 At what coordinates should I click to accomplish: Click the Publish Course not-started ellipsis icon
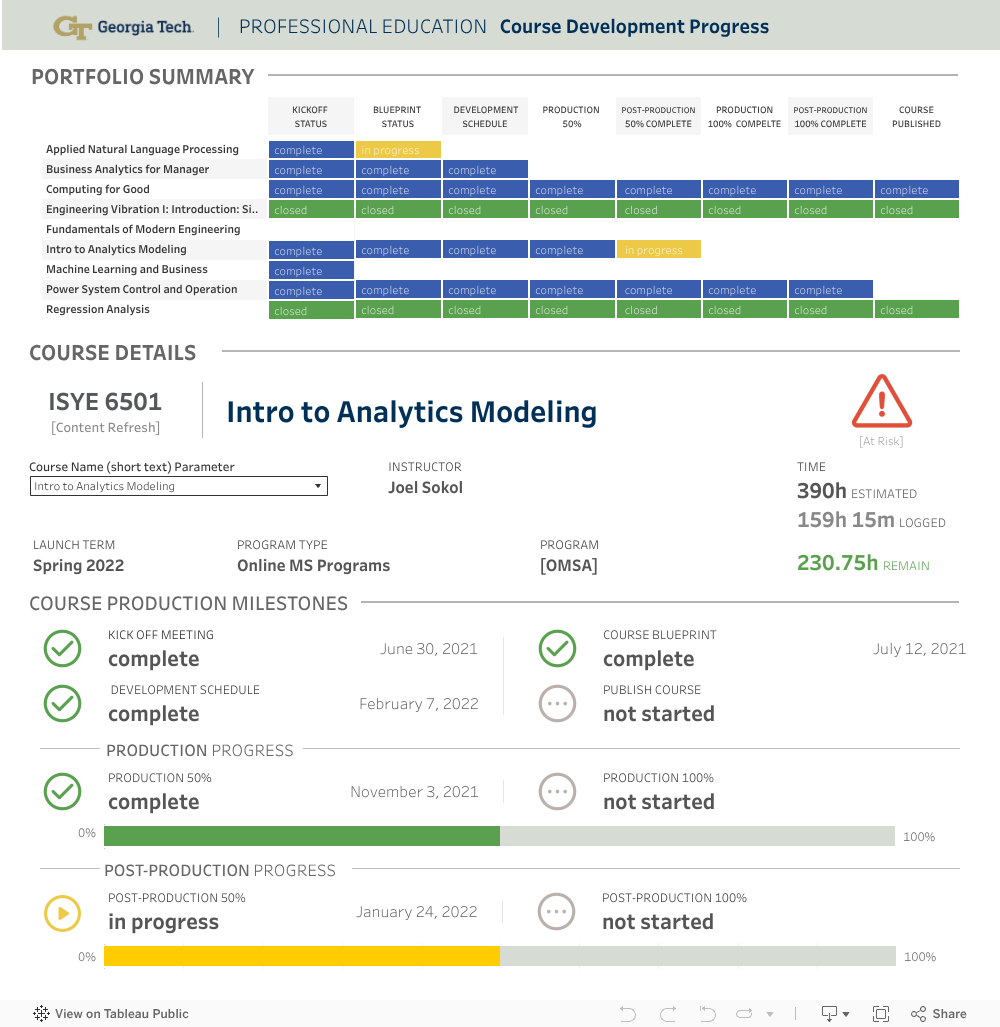coord(558,704)
